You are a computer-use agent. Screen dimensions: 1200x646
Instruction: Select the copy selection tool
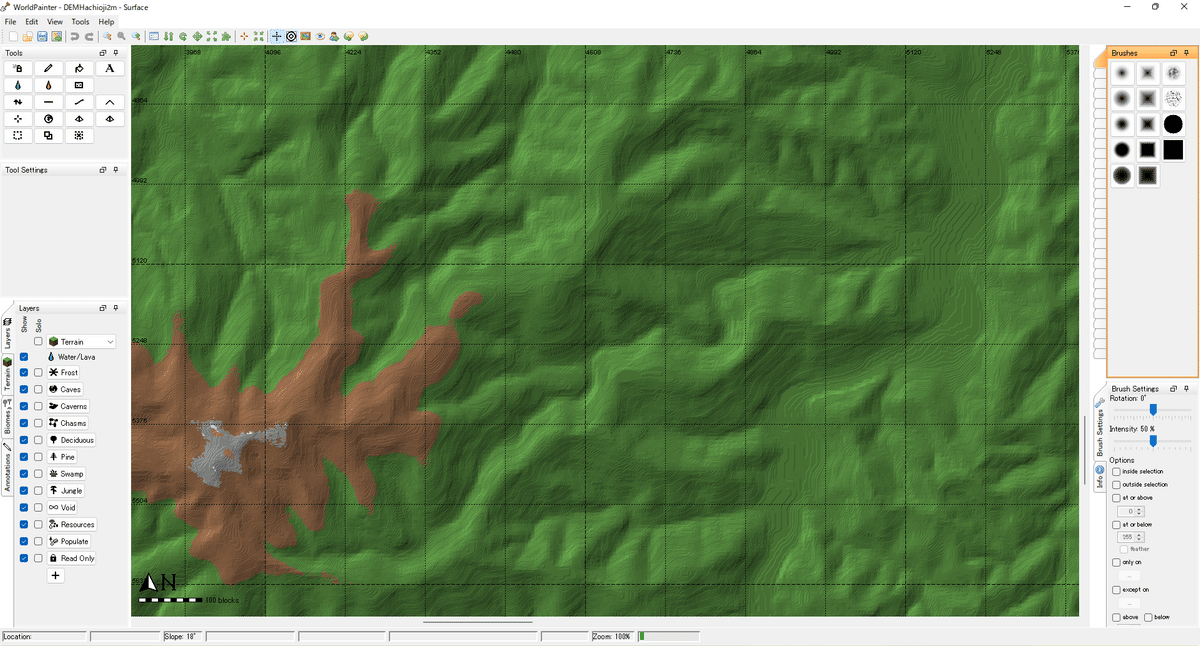point(48,135)
